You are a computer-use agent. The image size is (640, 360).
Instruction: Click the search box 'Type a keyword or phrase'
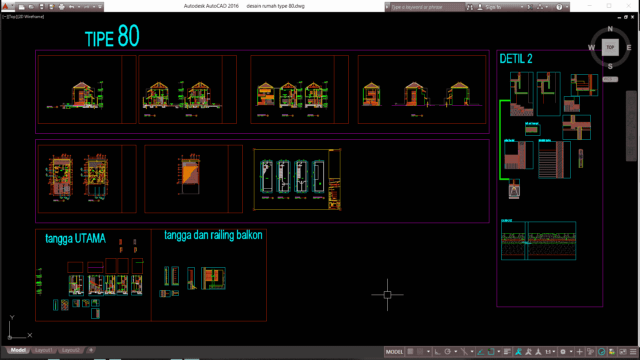(428, 7)
